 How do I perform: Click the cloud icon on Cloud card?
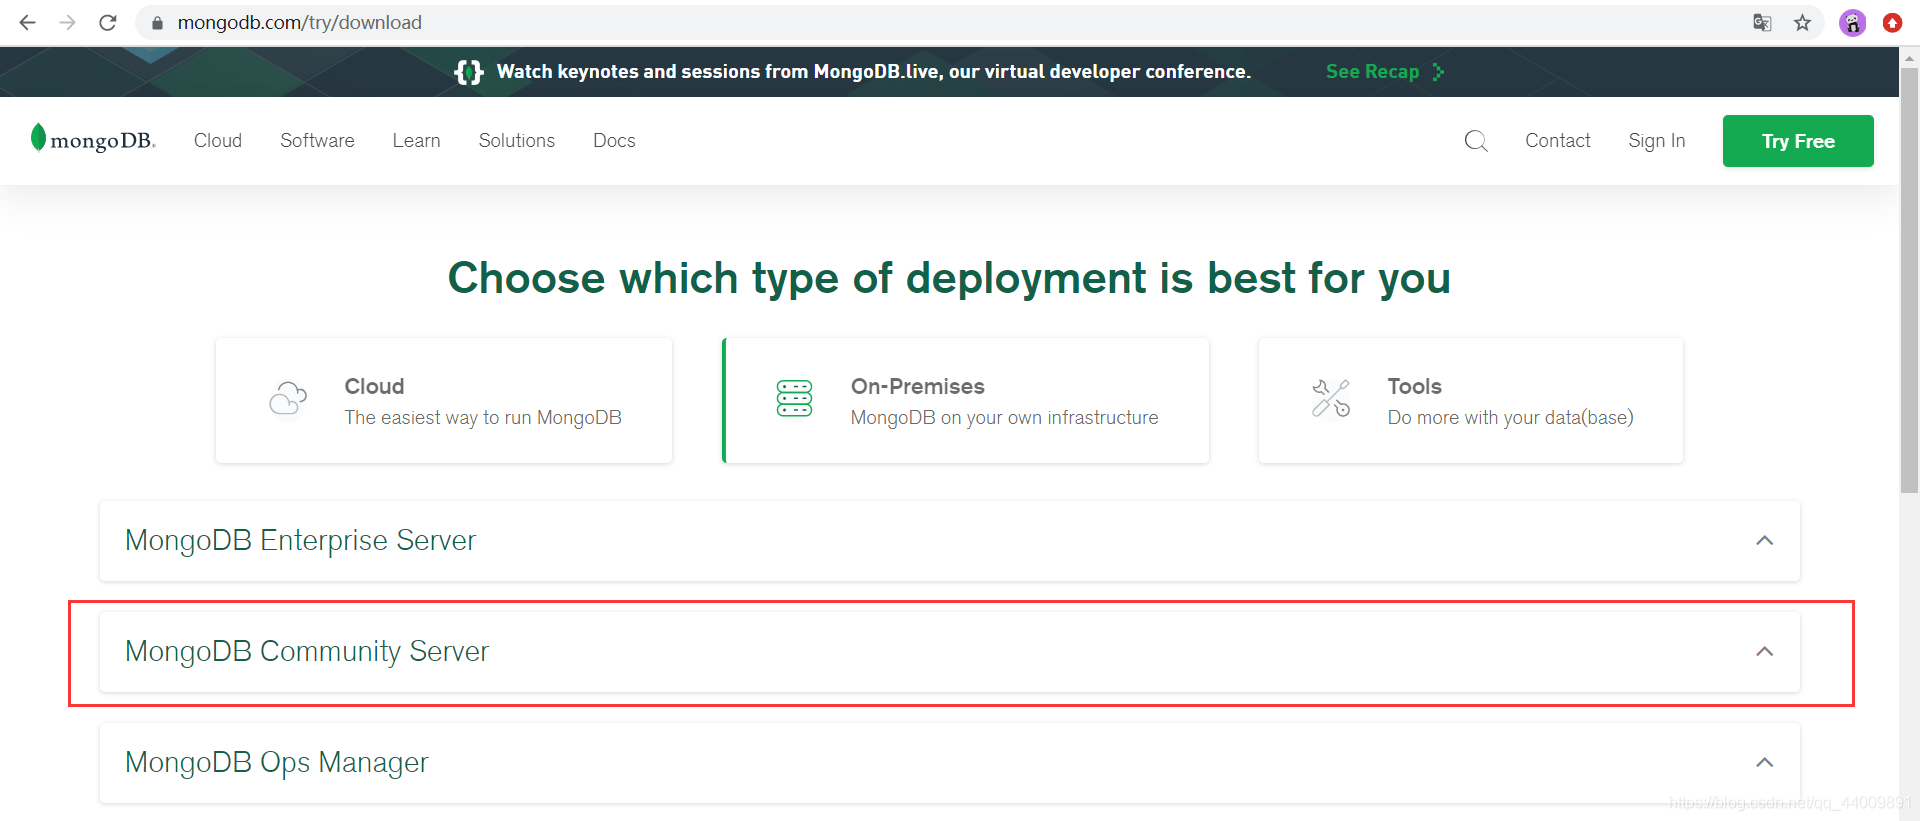click(x=288, y=398)
